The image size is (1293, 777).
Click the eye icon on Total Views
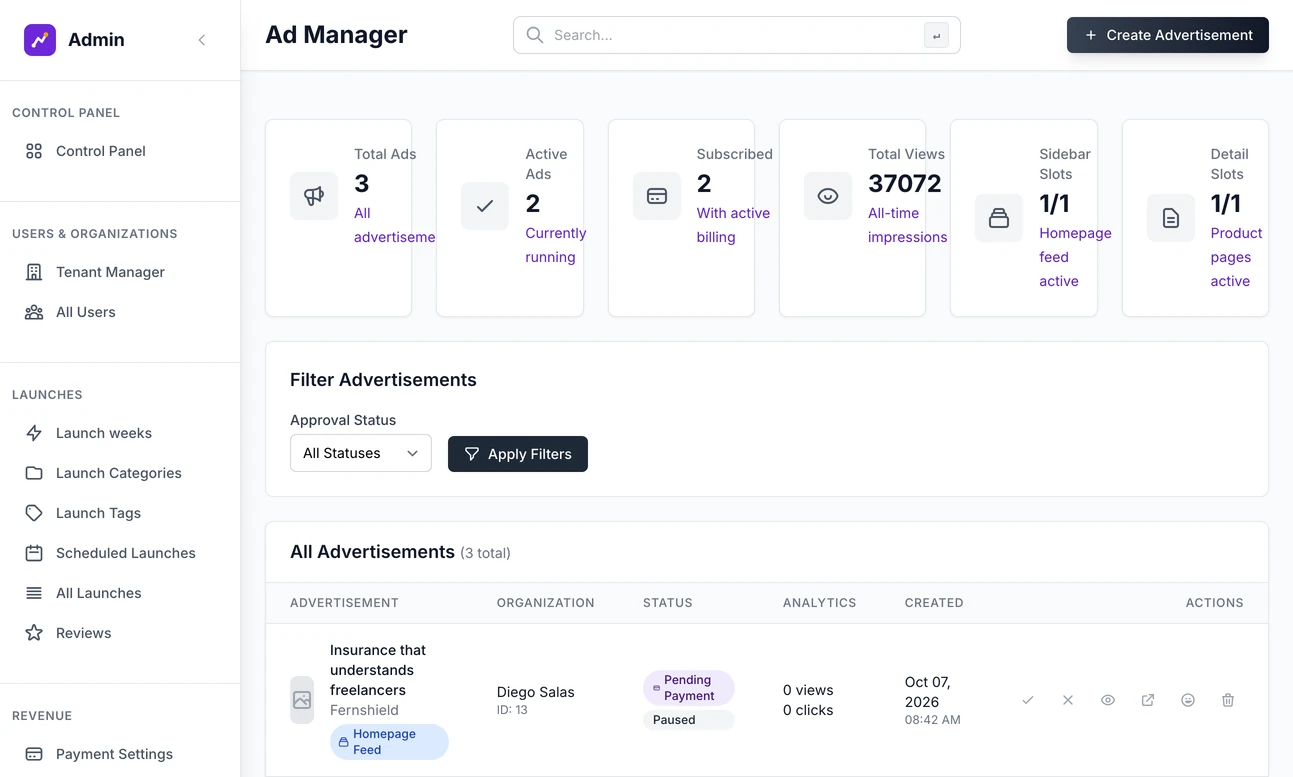coord(828,196)
